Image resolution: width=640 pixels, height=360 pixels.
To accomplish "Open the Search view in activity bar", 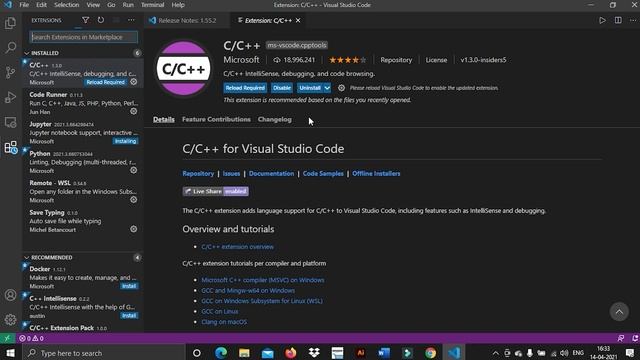I will click(11, 47).
